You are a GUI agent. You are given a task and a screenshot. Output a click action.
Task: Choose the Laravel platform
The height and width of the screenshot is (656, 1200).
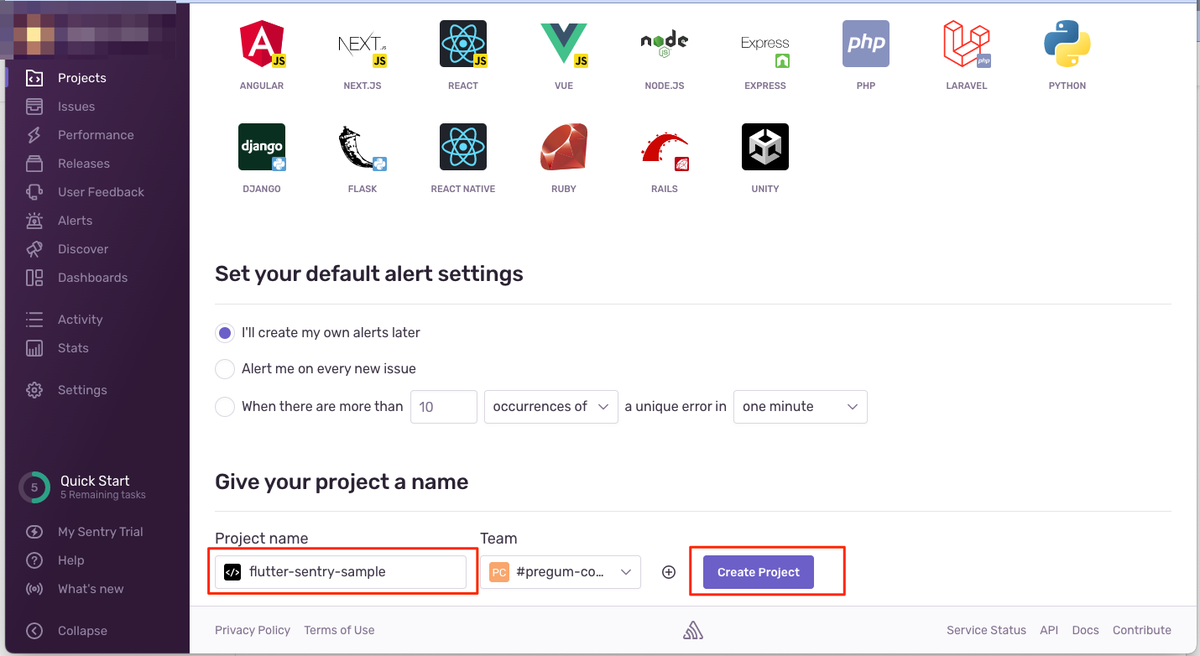click(965, 45)
